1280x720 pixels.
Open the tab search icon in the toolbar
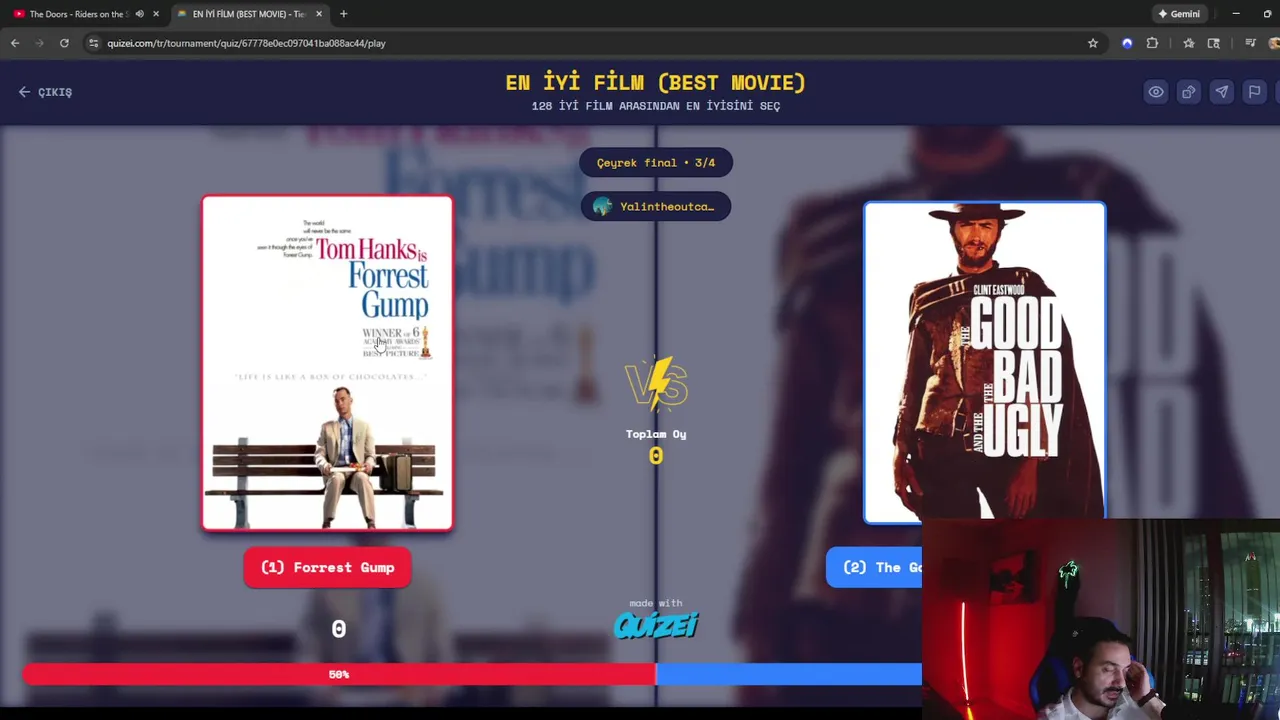click(x=1214, y=43)
